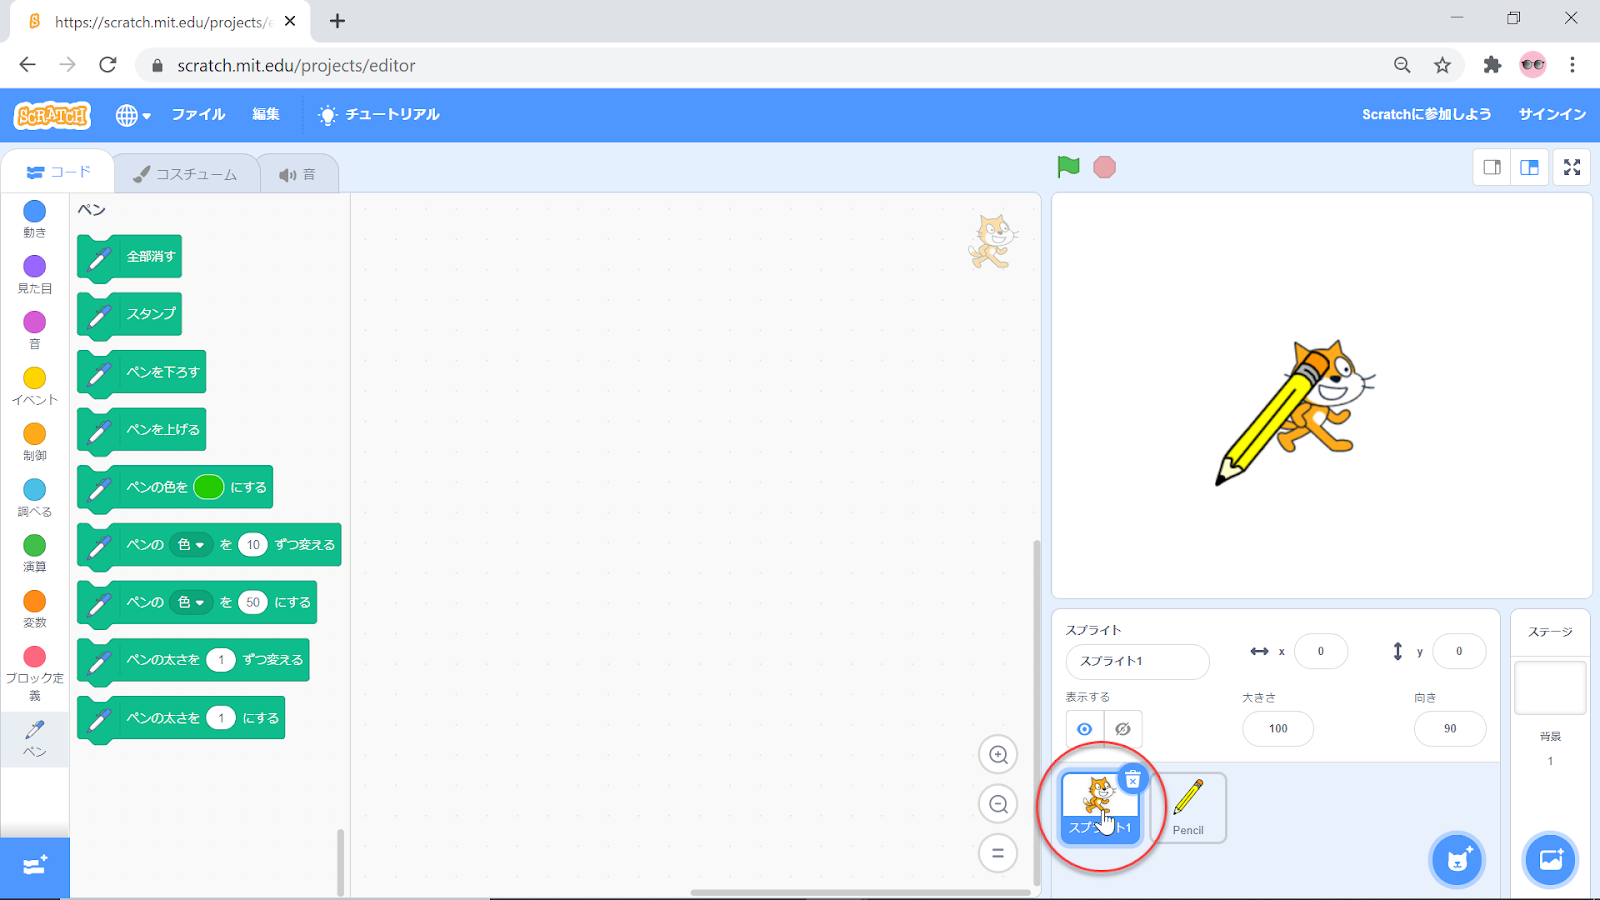Select the 変数 block category
This screenshot has height=900, width=1600.
35,608
